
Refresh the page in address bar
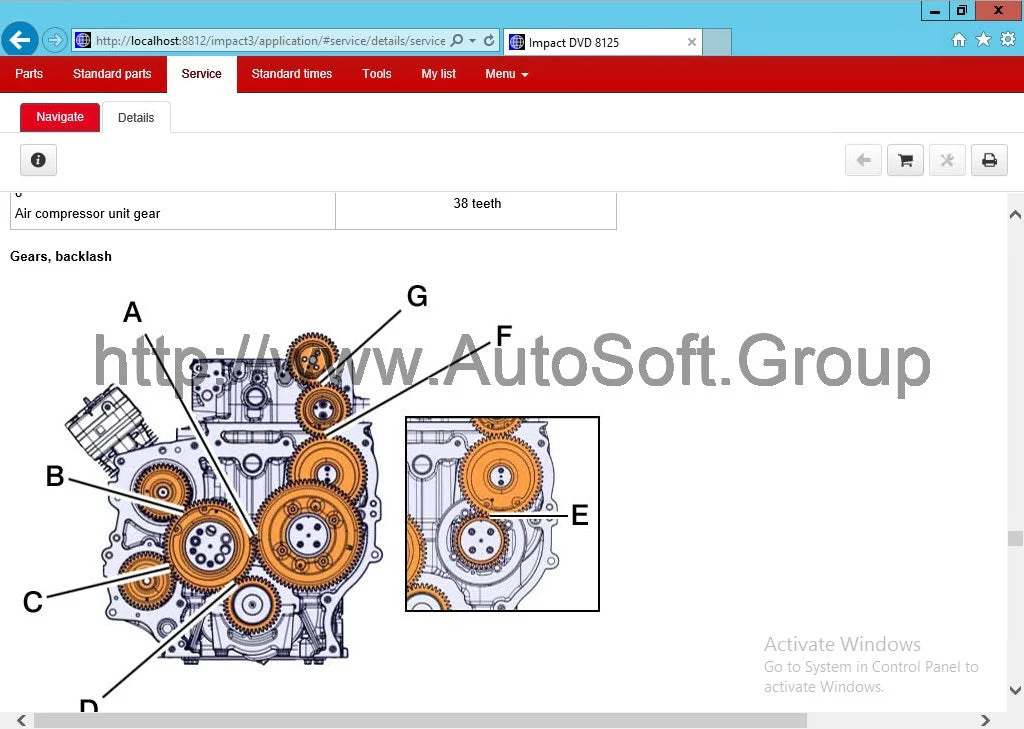tap(489, 41)
